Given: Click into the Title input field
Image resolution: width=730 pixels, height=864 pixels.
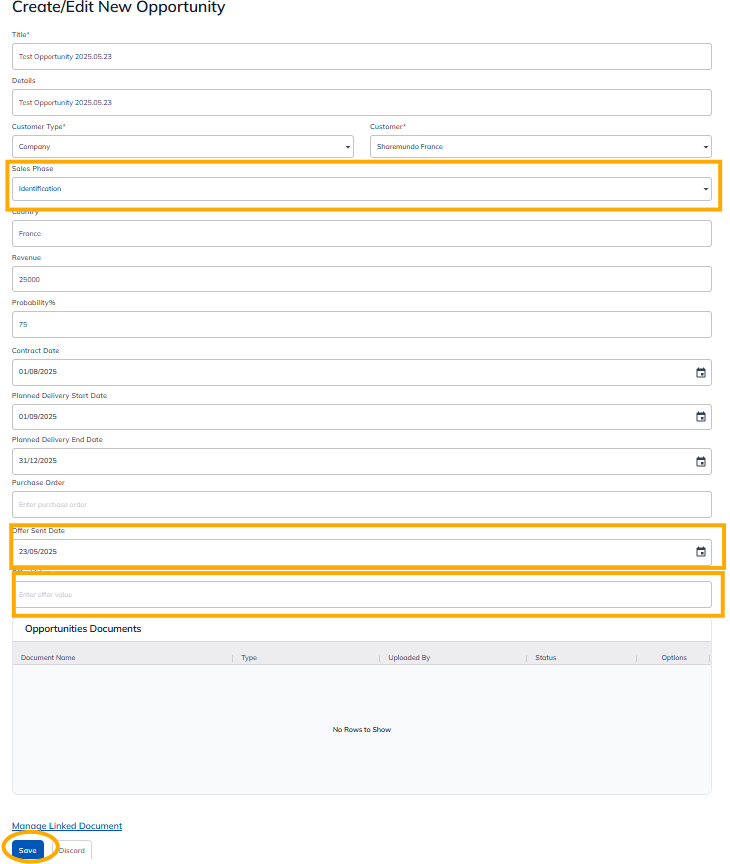Looking at the screenshot, I should pyautogui.click(x=361, y=57).
